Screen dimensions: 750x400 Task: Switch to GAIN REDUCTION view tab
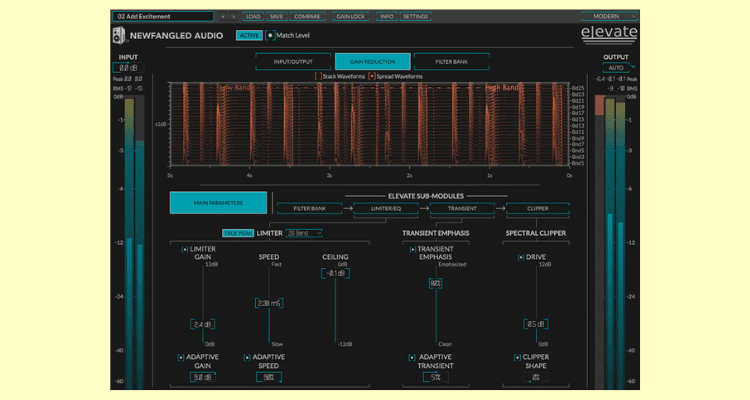[373, 62]
